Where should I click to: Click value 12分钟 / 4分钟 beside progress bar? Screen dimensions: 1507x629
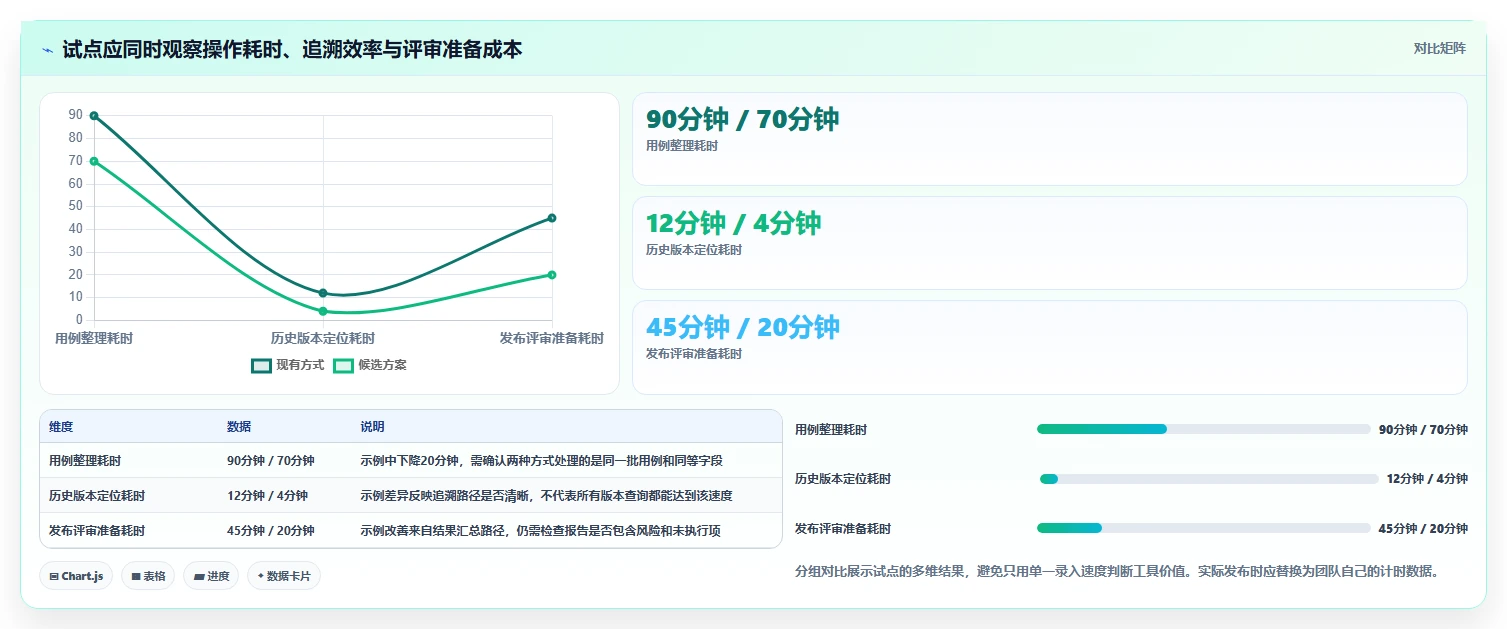[x=1427, y=479]
